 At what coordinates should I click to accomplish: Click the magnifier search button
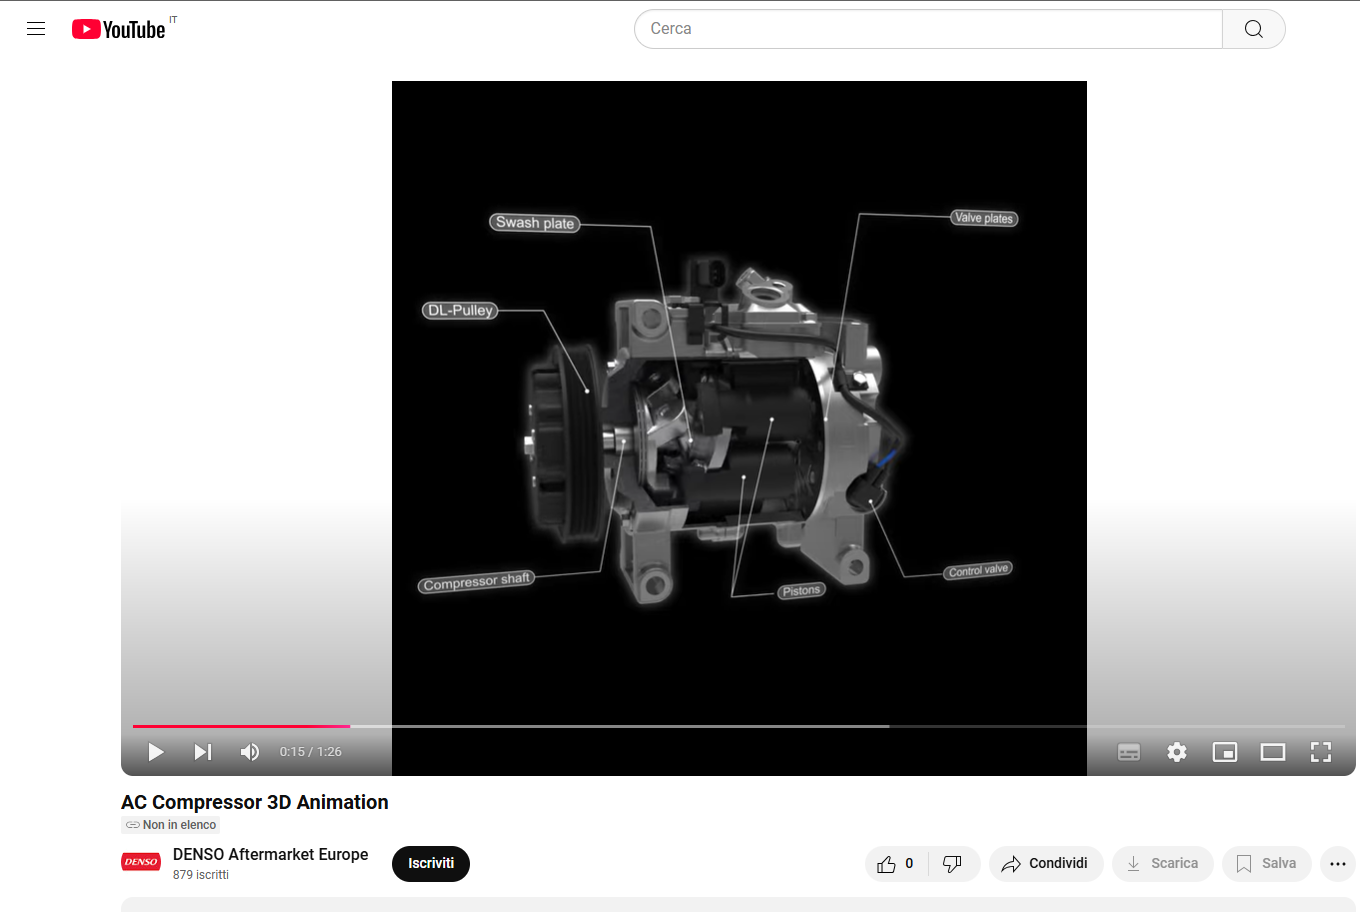(x=1254, y=29)
